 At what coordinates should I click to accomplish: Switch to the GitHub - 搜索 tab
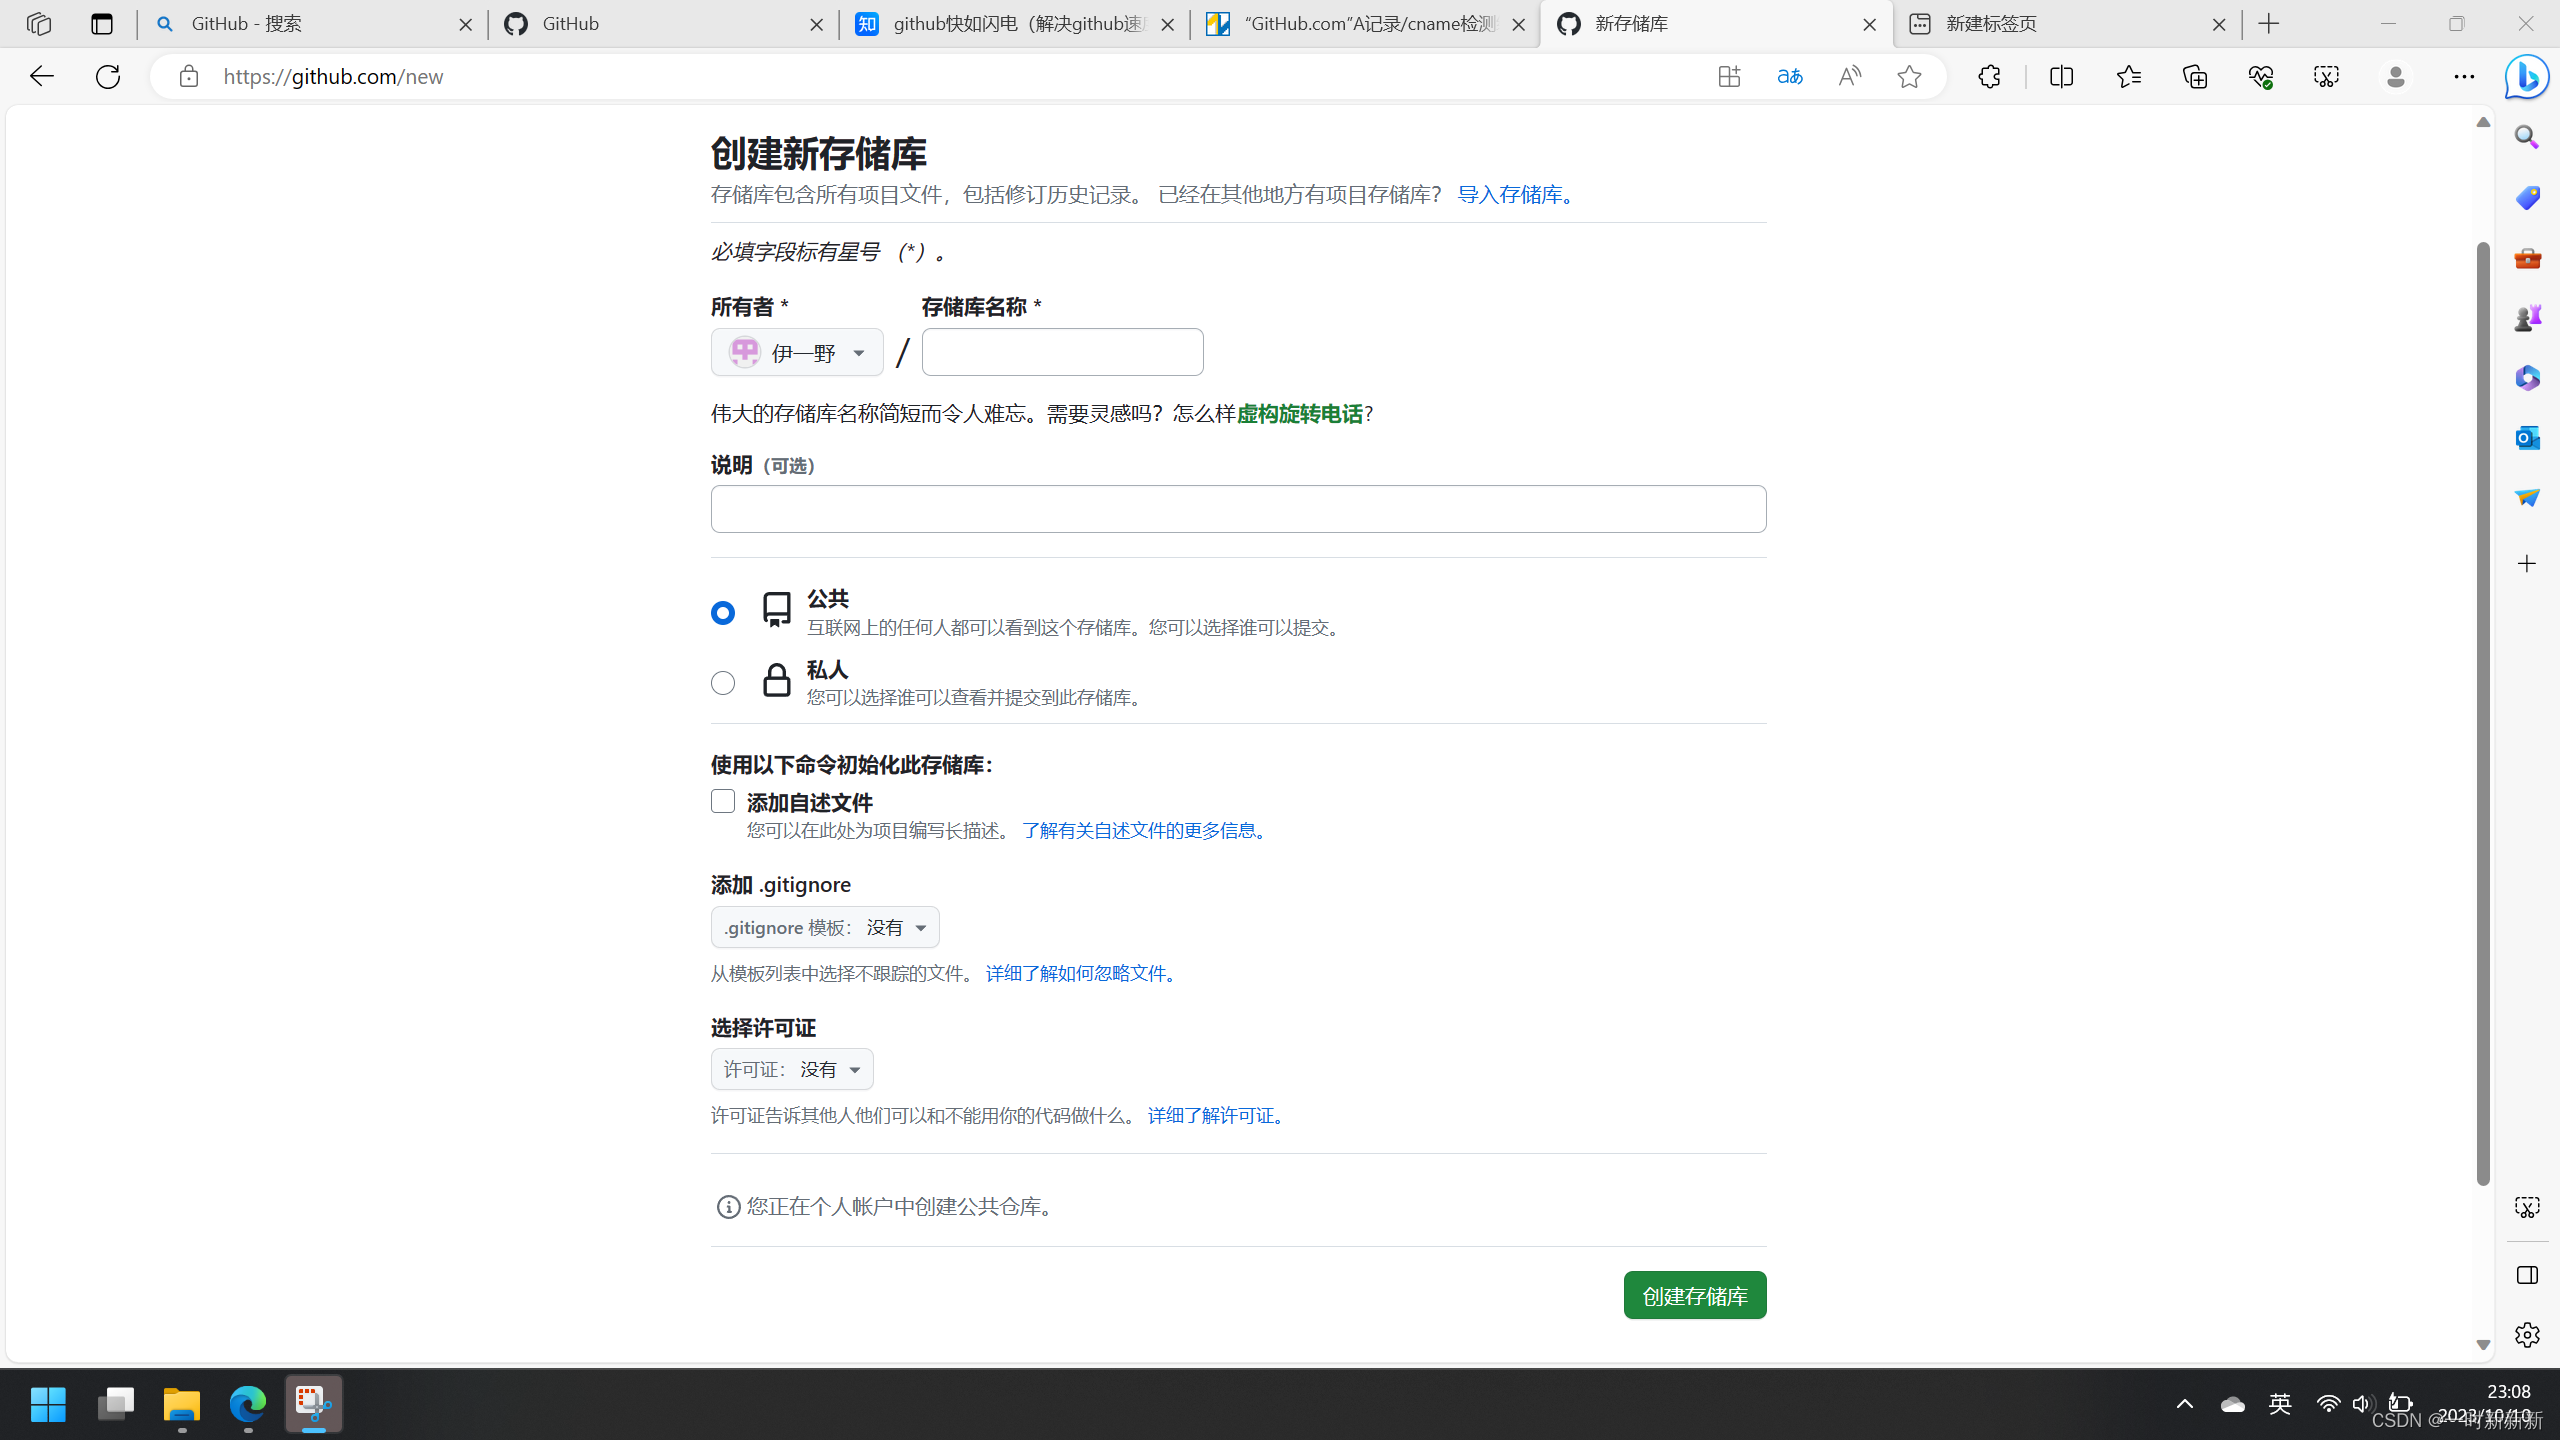click(300, 24)
